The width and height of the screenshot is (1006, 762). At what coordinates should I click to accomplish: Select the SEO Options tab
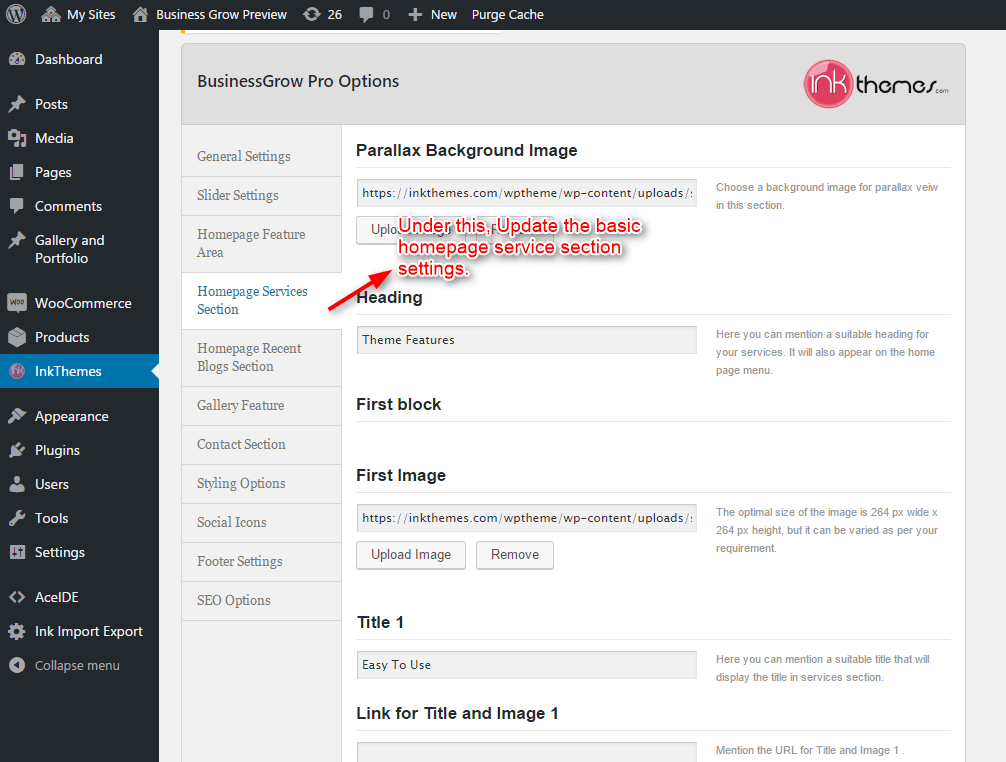[234, 600]
